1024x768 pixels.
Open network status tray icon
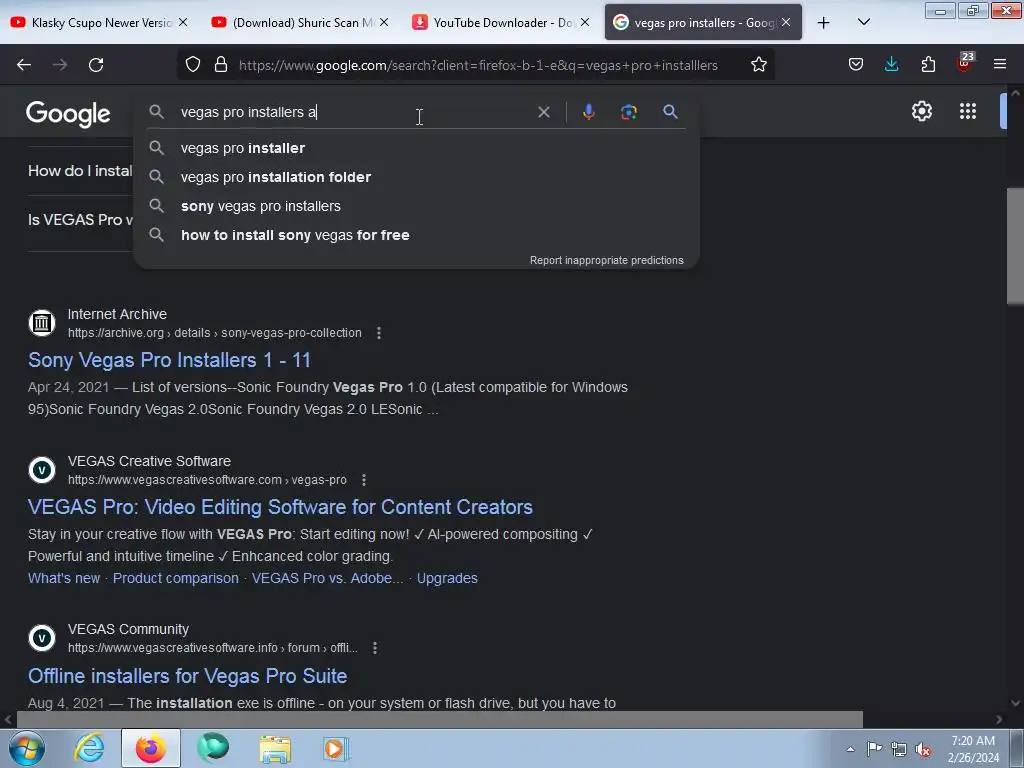pyautogui.click(x=899, y=749)
